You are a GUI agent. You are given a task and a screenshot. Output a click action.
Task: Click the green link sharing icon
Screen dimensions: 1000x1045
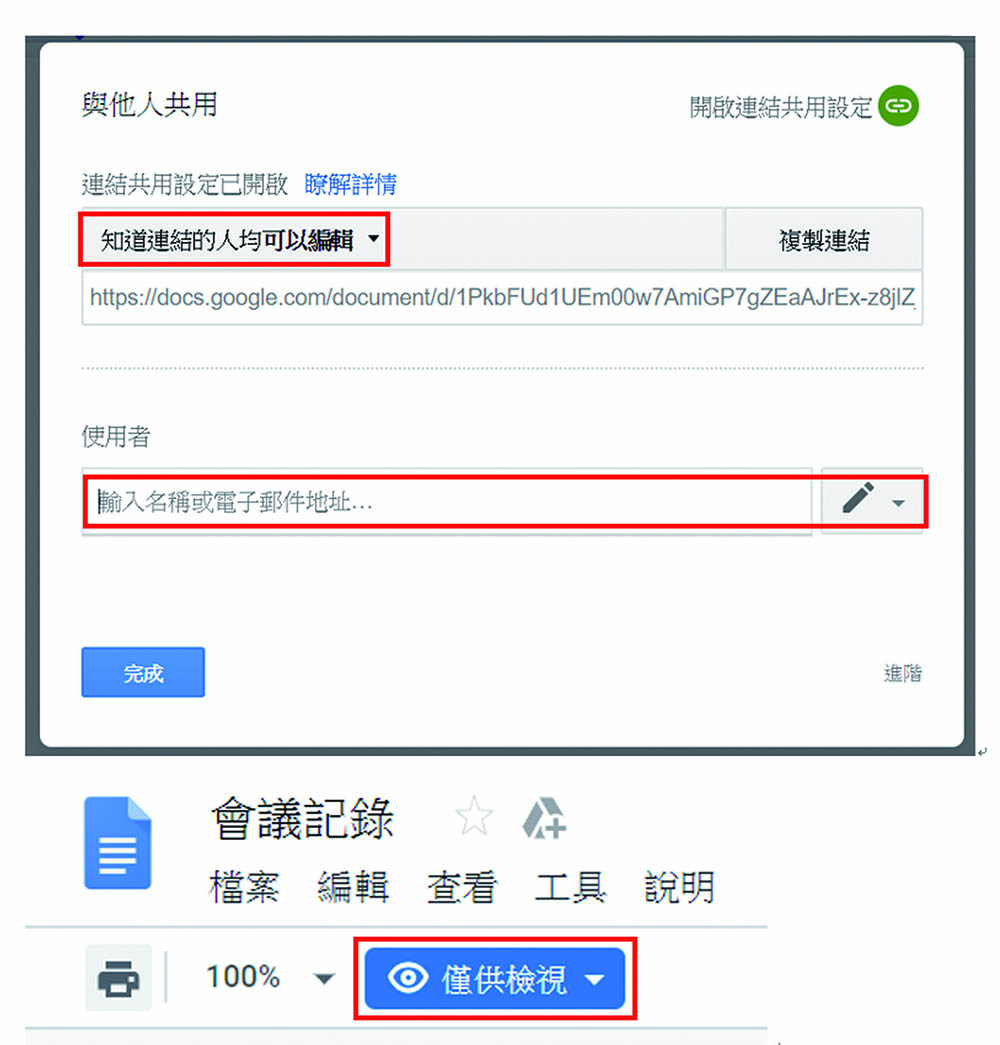coord(898,105)
